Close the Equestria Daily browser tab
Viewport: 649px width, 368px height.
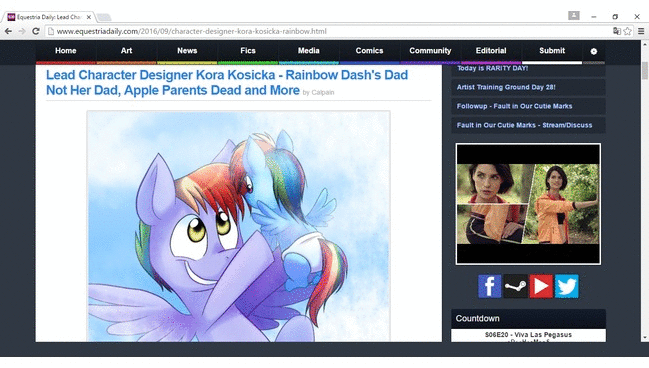tap(89, 17)
